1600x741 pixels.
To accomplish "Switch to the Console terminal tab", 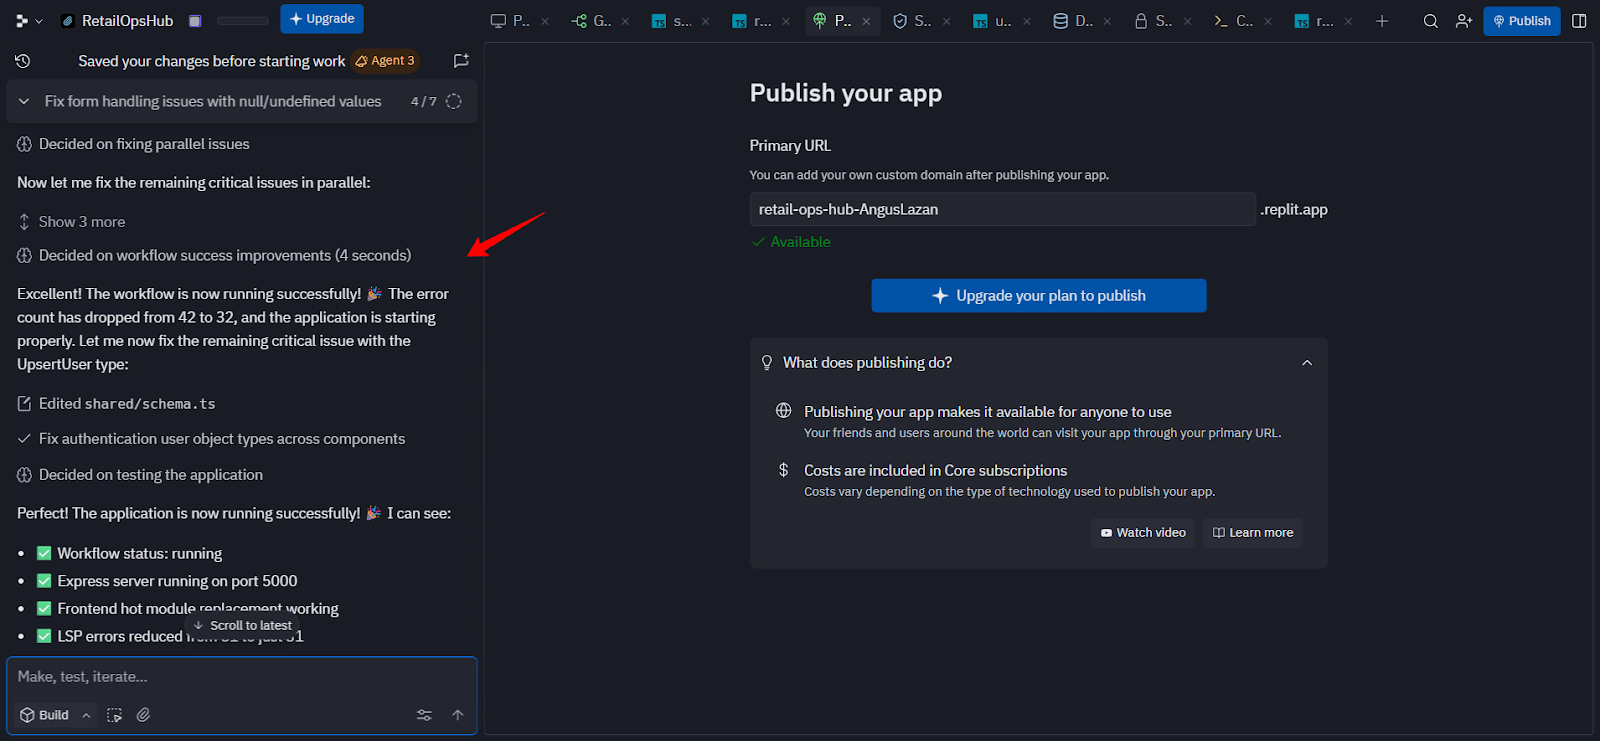I will pyautogui.click(x=1233, y=21).
